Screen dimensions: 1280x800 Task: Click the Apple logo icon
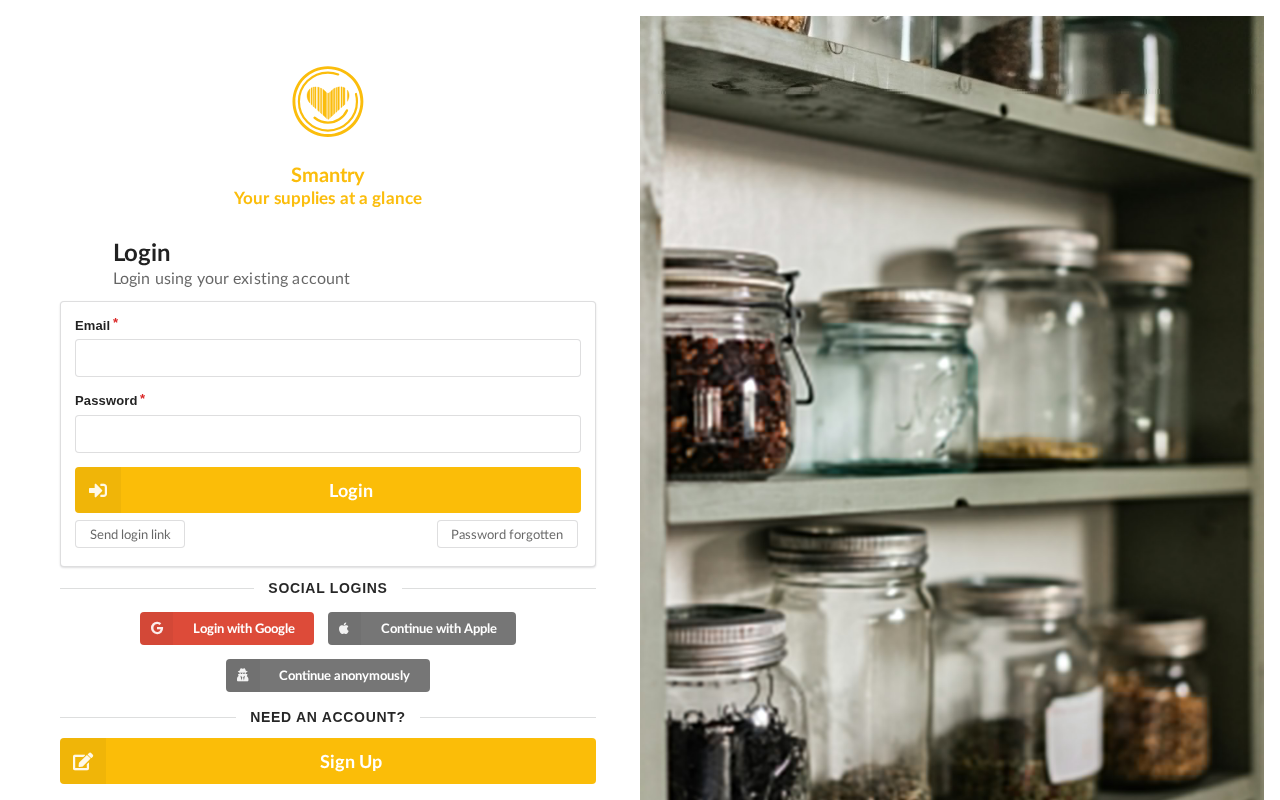(x=344, y=628)
